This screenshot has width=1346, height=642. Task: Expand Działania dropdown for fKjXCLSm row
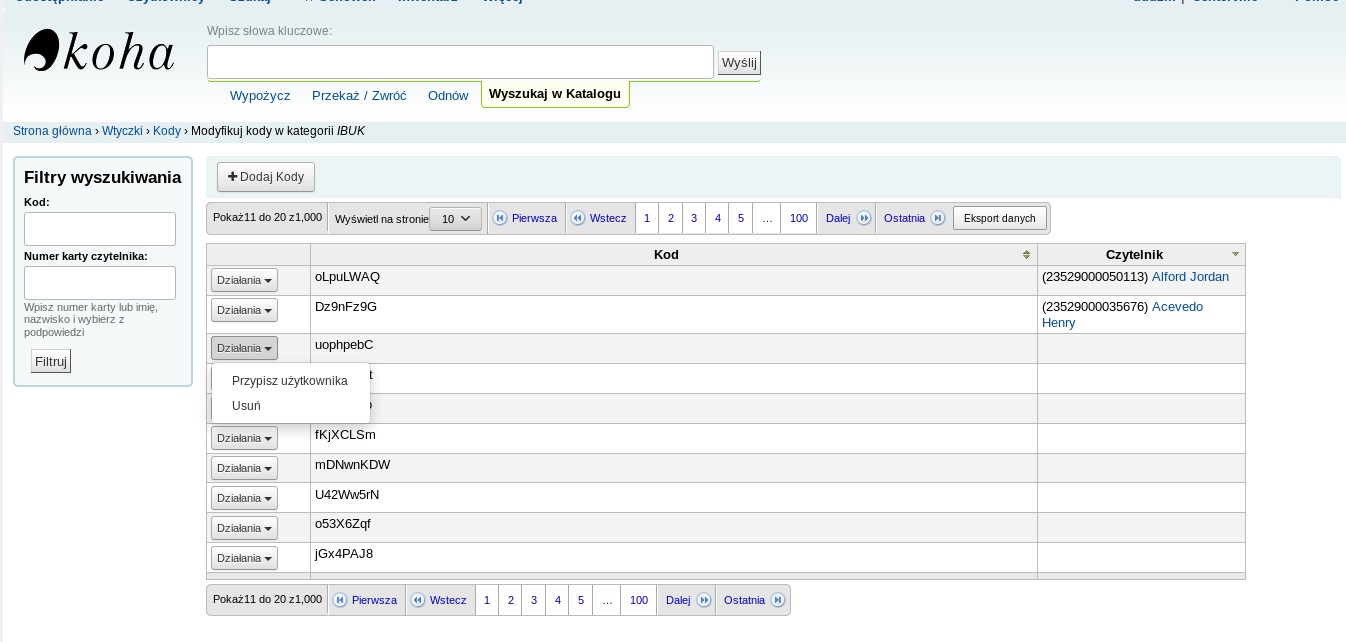[244, 438]
